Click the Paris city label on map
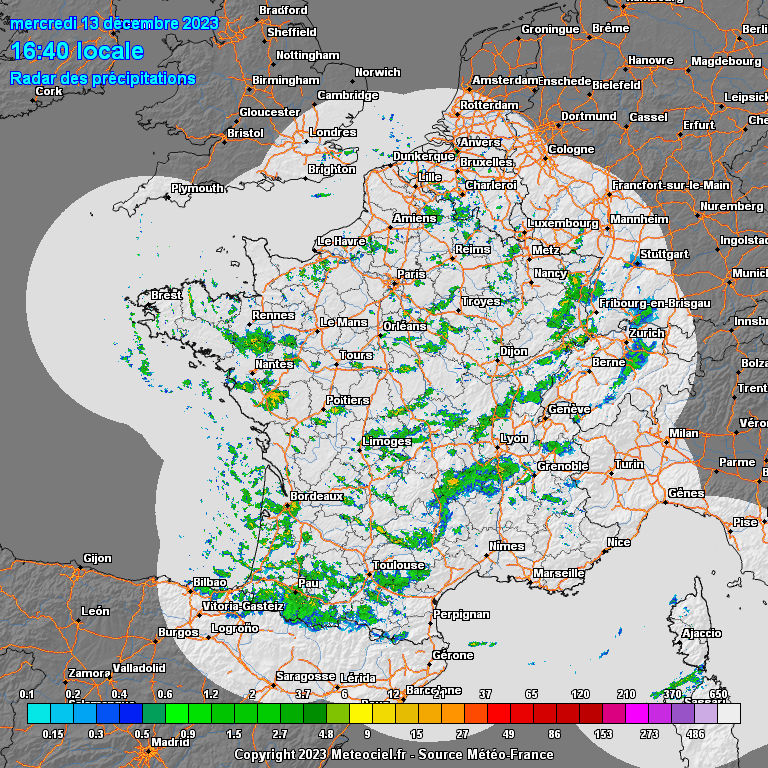This screenshot has height=768, width=768. pos(411,274)
